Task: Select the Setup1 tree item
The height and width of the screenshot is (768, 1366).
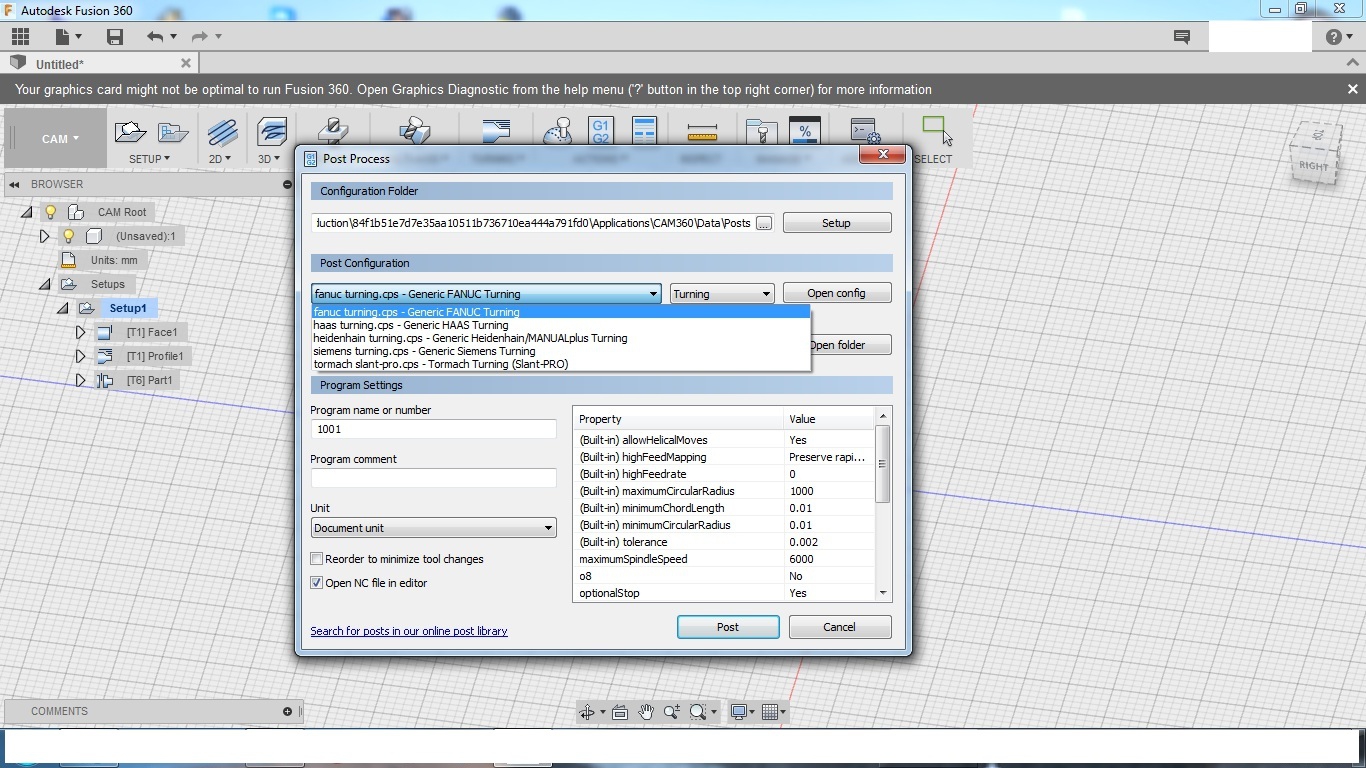Action: tap(127, 308)
